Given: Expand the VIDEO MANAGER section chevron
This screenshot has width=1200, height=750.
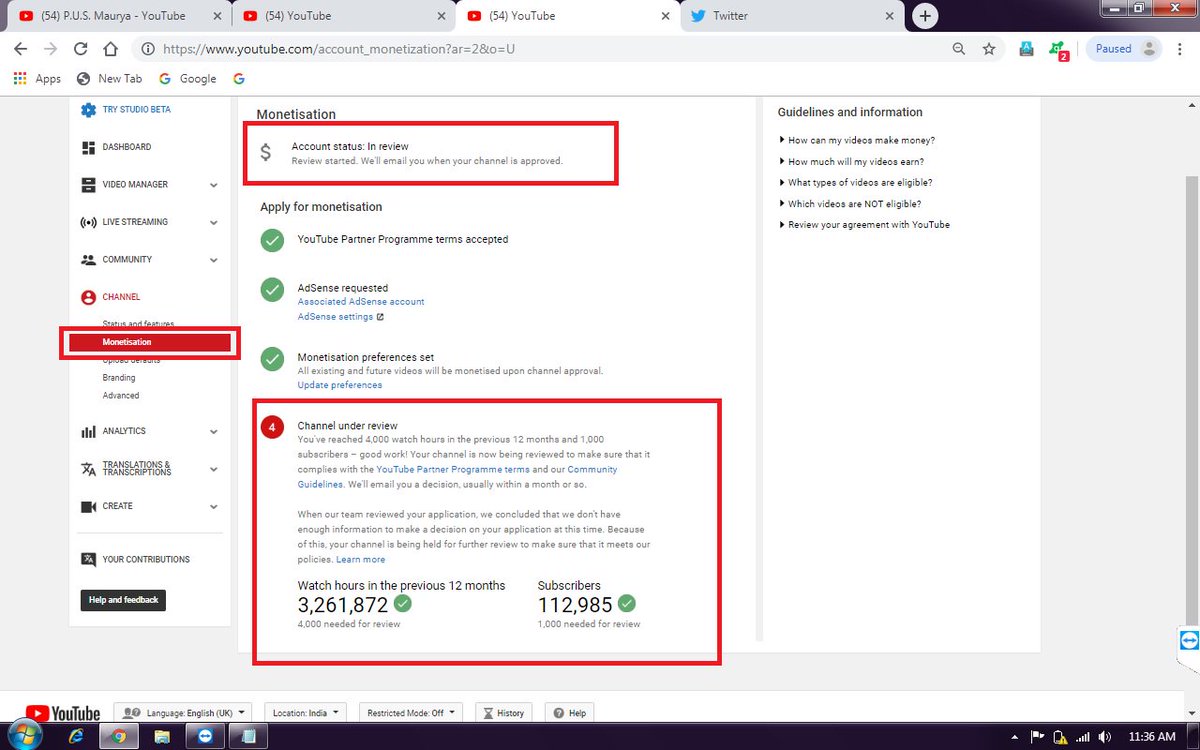Looking at the screenshot, I should click(x=214, y=185).
